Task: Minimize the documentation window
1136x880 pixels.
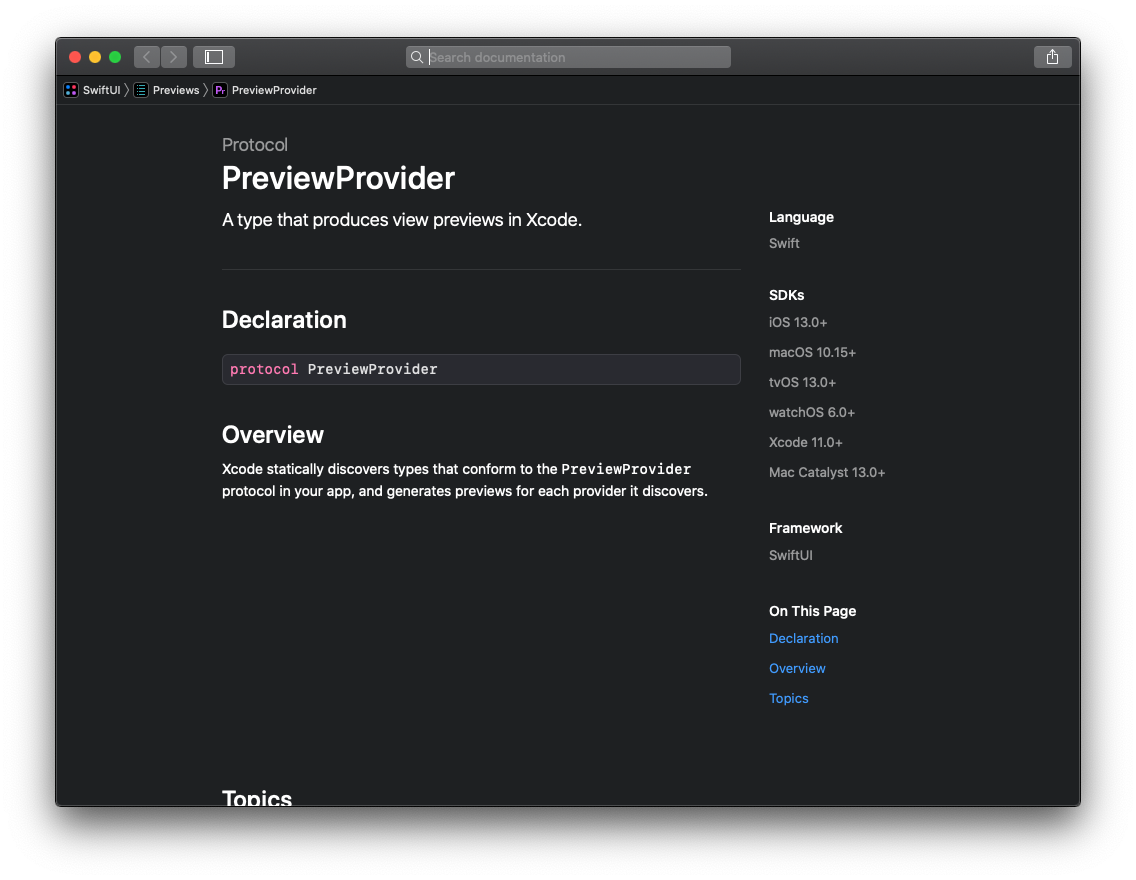Action: point(95,56)
